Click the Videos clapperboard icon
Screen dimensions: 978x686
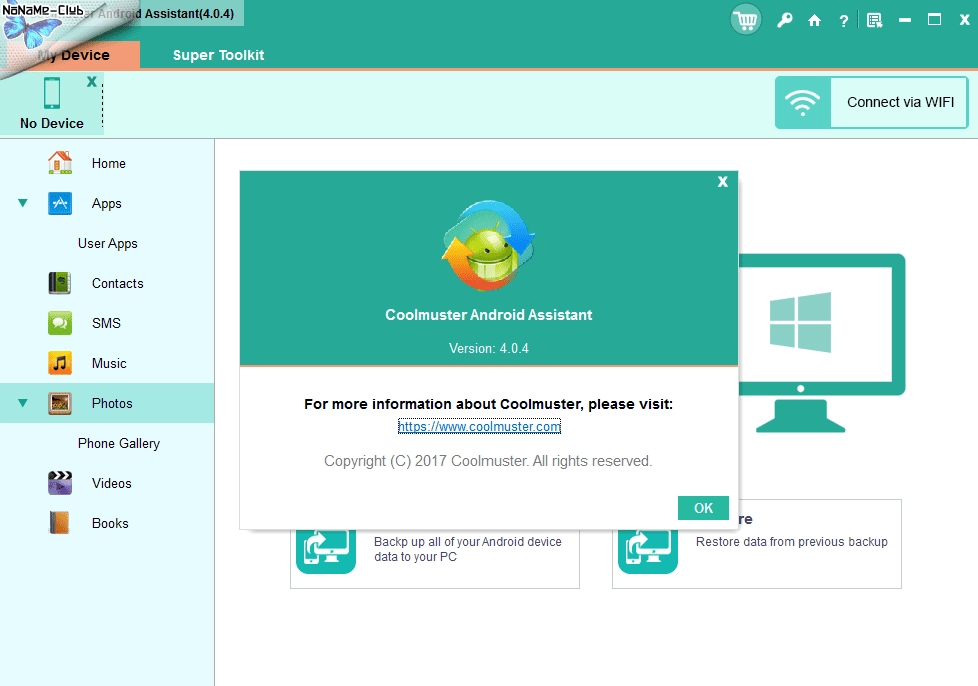[60, 483]
